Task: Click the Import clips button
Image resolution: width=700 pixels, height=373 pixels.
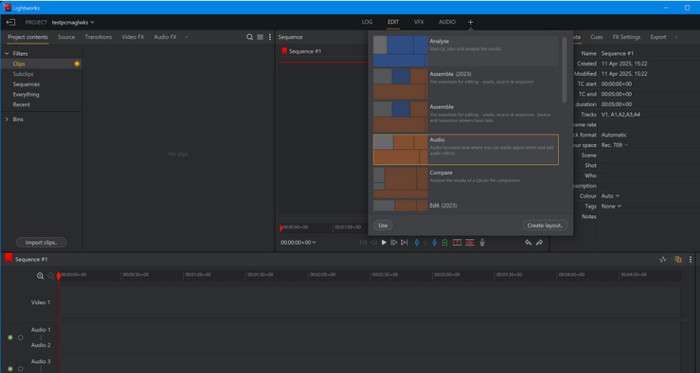Action: 41,242
